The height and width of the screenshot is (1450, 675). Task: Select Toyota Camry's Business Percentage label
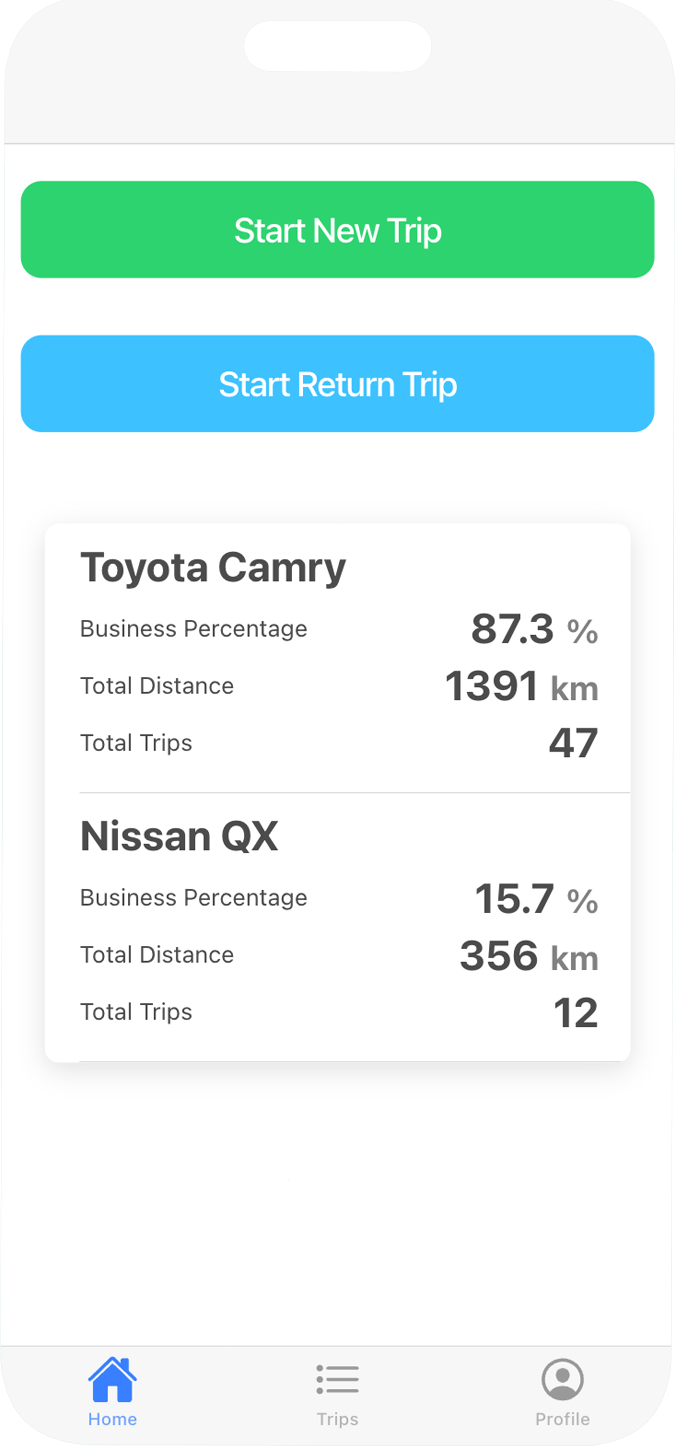coord(194,629)
